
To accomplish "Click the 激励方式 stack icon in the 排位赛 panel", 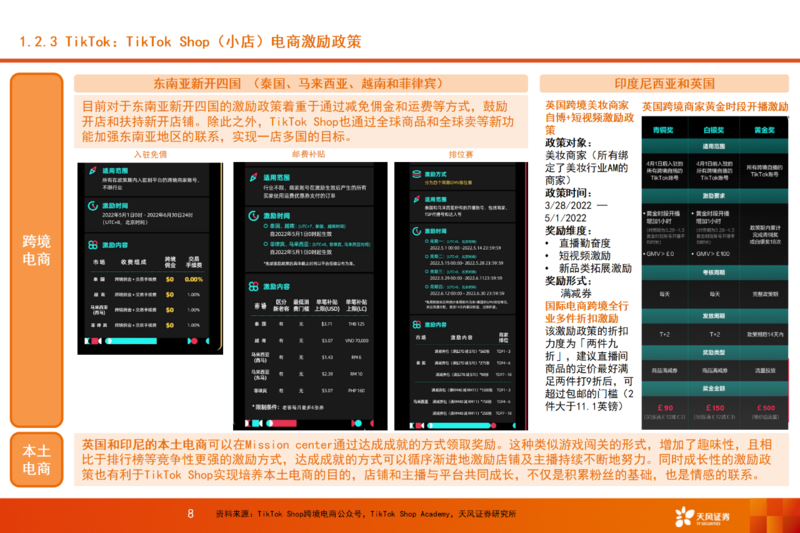I will (x=415, y=173).
